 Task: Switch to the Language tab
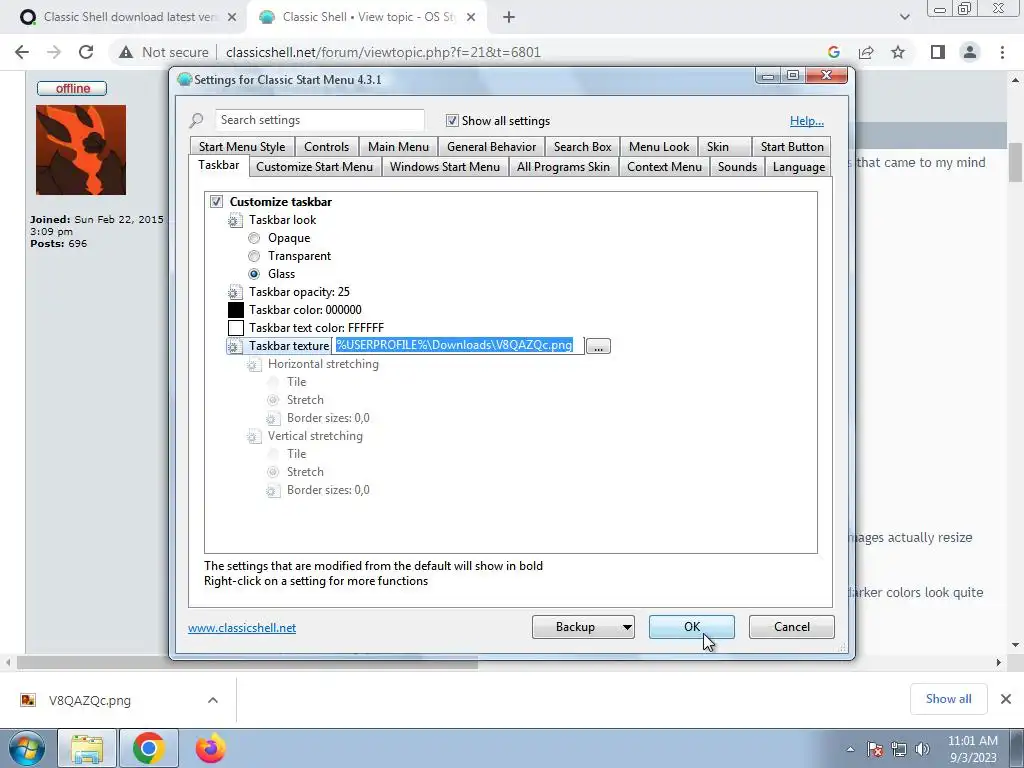point(799,167)
